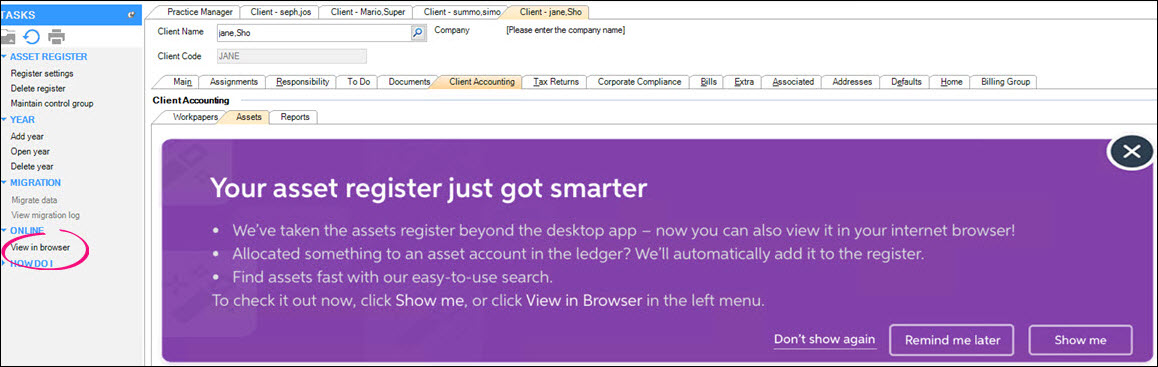The width and height of the screenshot is (1158, 367).
Task: Click the Client Name input field
Action: point(313,32)
